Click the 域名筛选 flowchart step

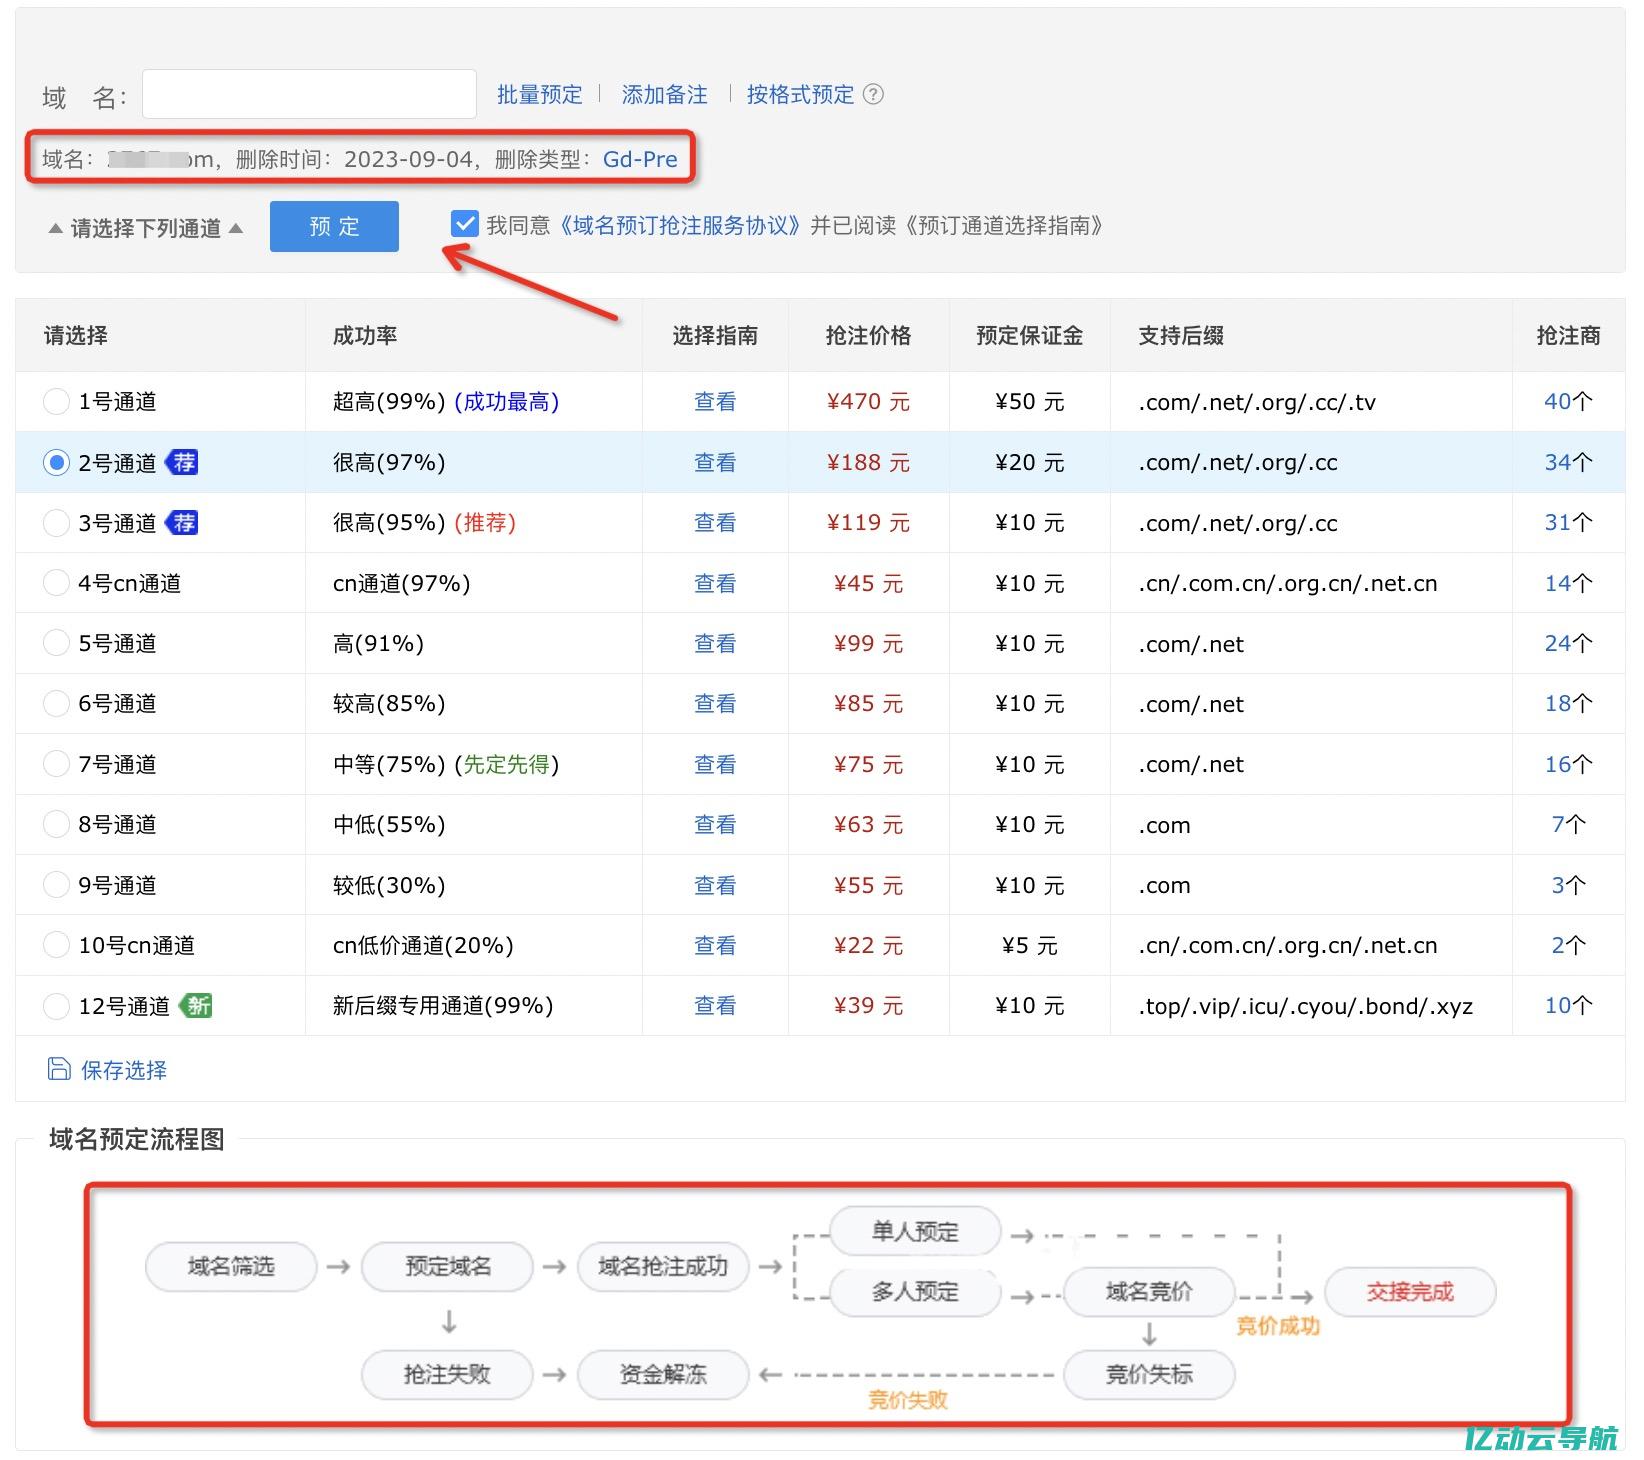[x=231, y=1266]
